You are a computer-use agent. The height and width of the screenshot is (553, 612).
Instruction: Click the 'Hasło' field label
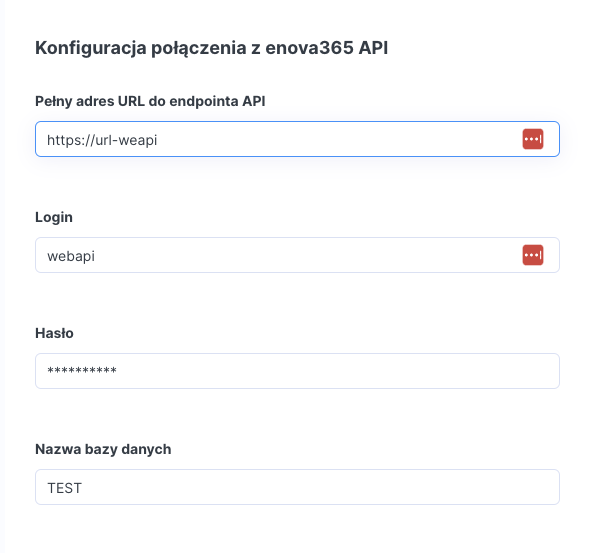(54, 333)
